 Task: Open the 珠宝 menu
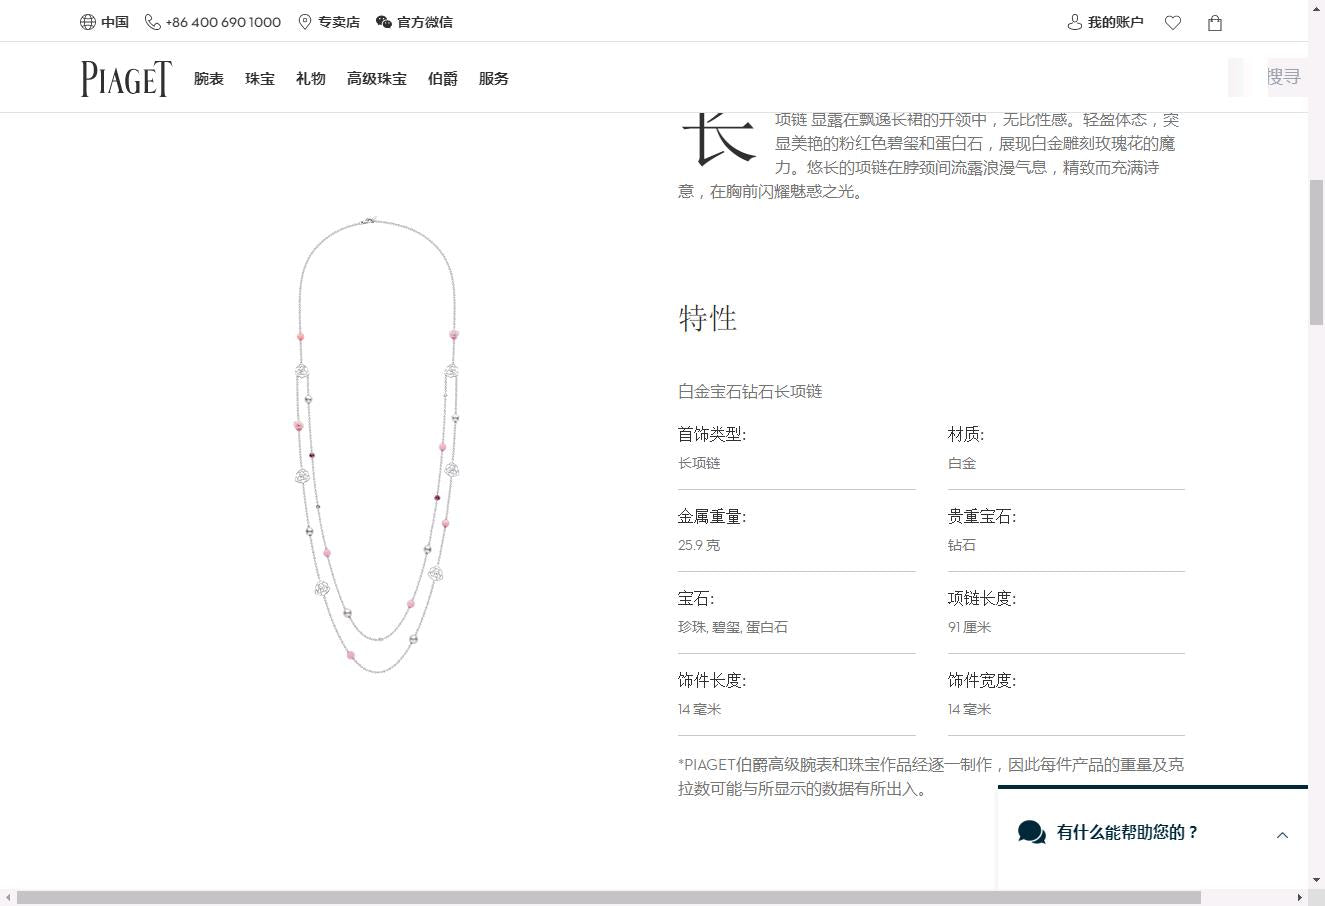[x=260, y=79]
